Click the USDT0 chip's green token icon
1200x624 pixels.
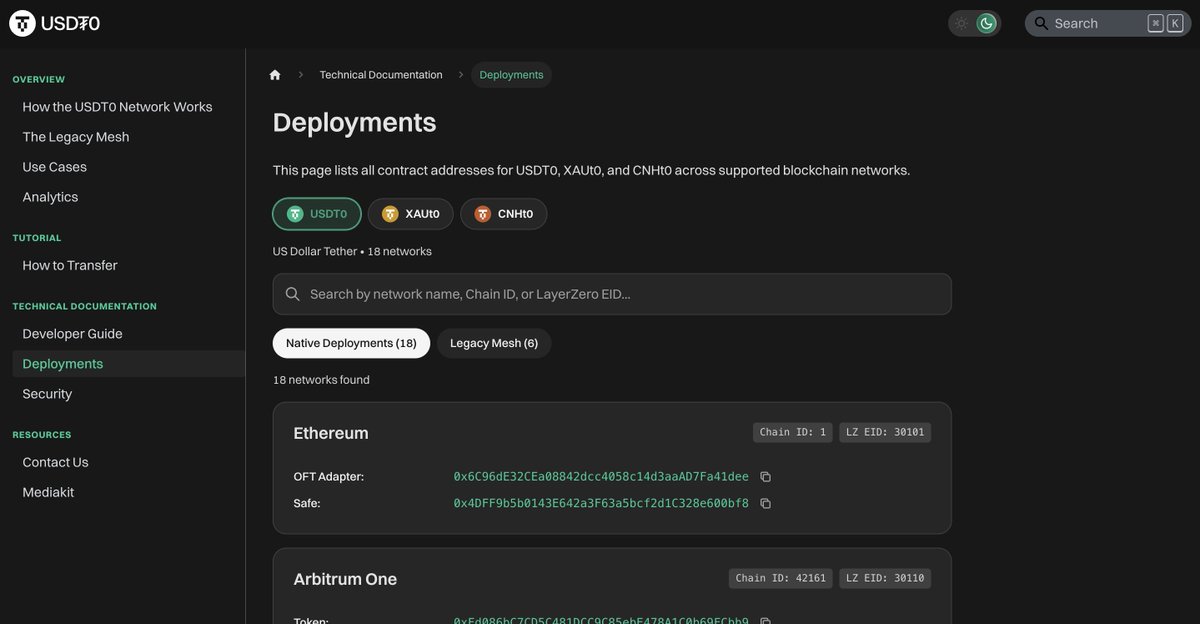point(295,214)
